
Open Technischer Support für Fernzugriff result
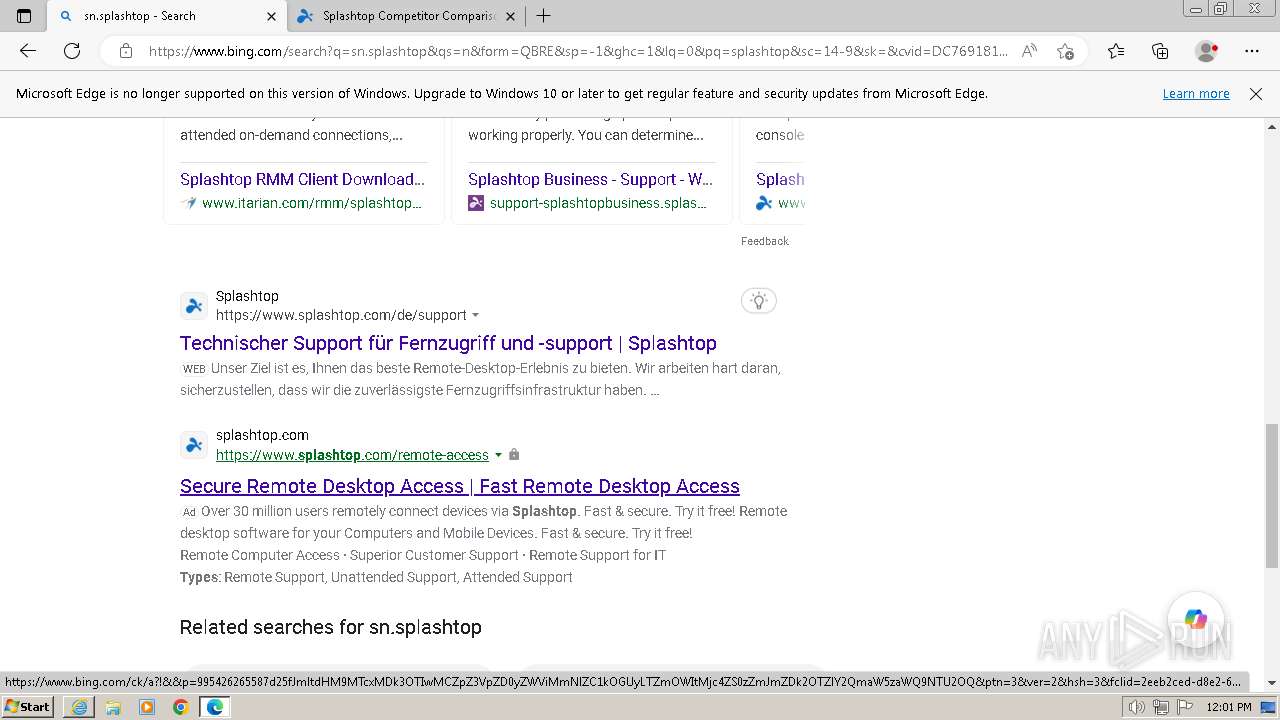point(448,343)
